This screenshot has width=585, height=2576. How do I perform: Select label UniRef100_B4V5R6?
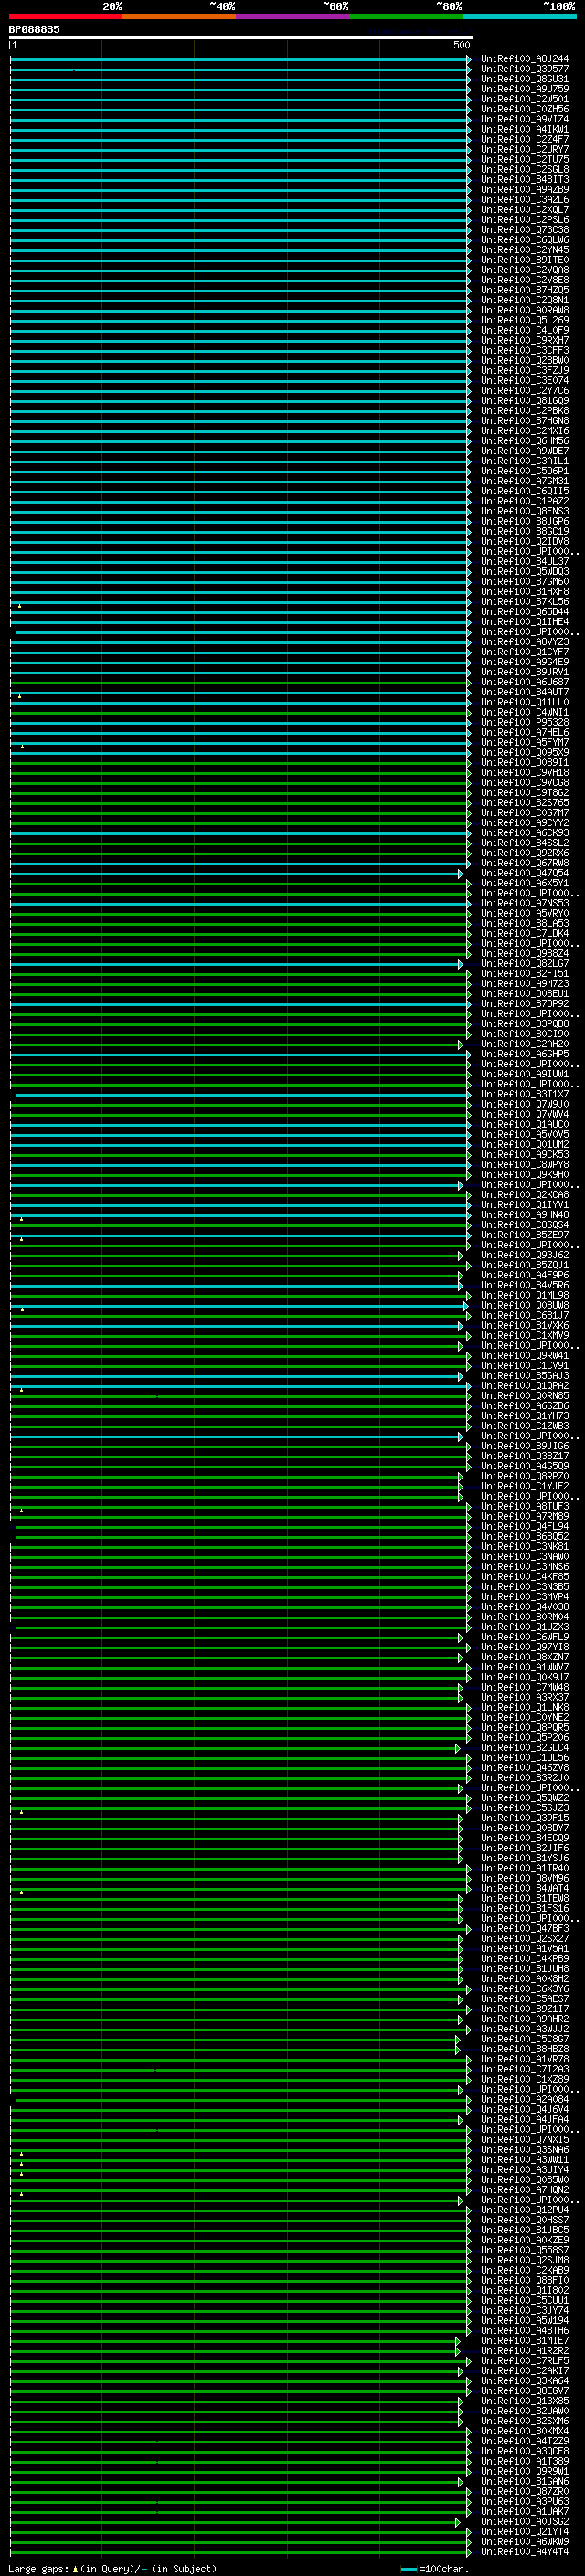pos(525,1285)
